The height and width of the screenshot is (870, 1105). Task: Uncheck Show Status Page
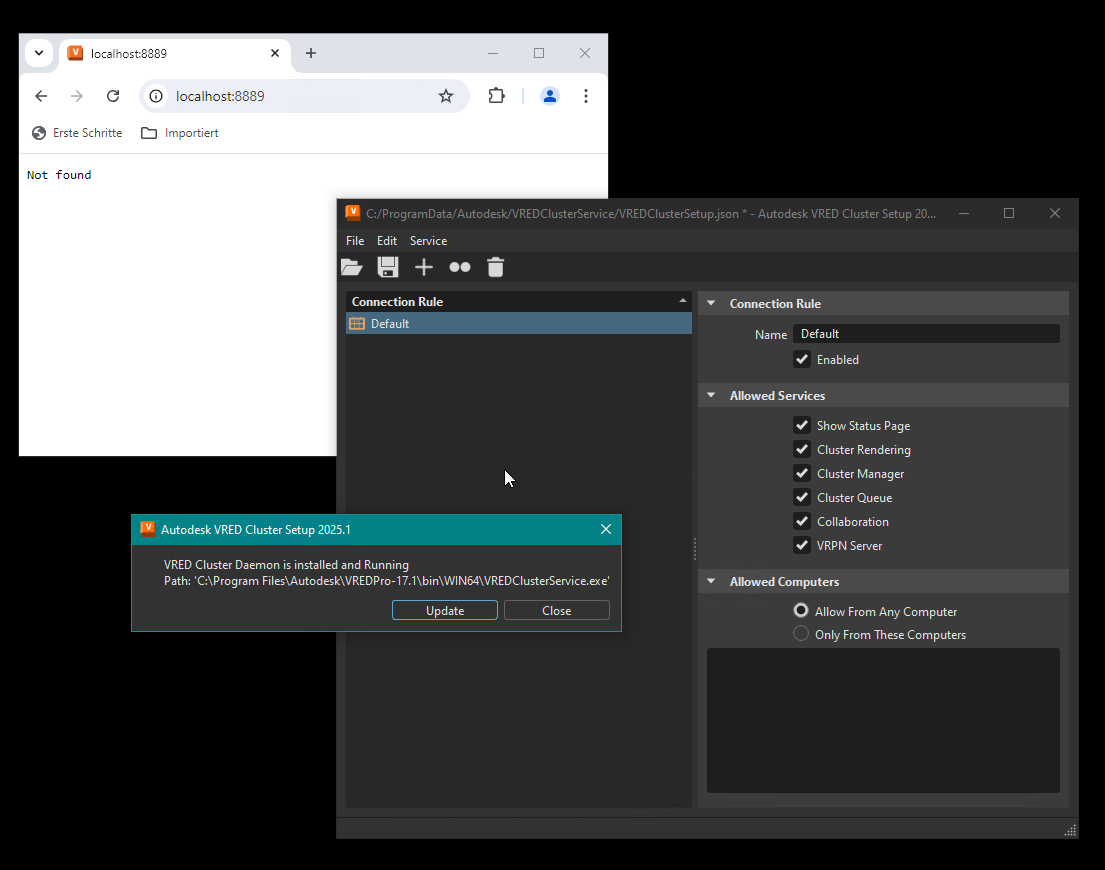[x=802, y=425]
